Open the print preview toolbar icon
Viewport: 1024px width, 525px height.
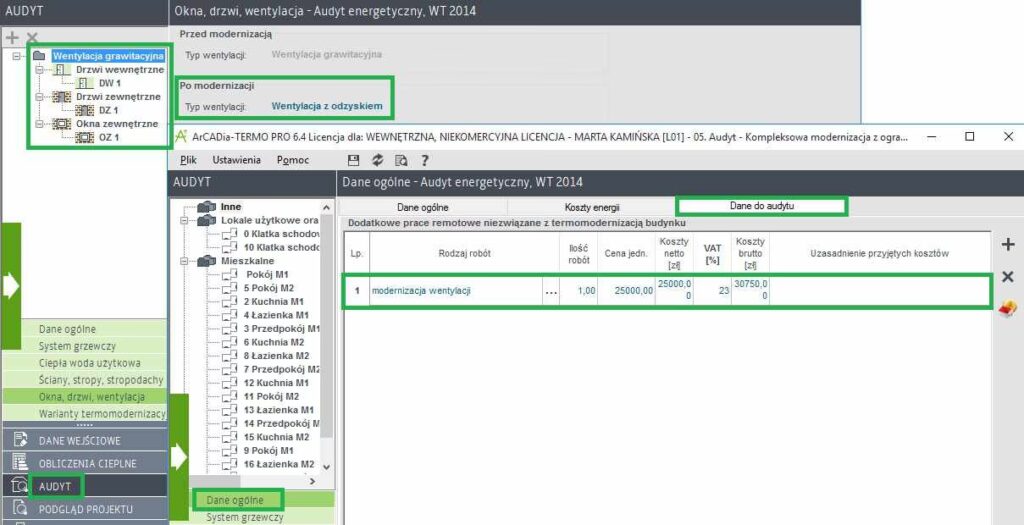pos(401,160)
